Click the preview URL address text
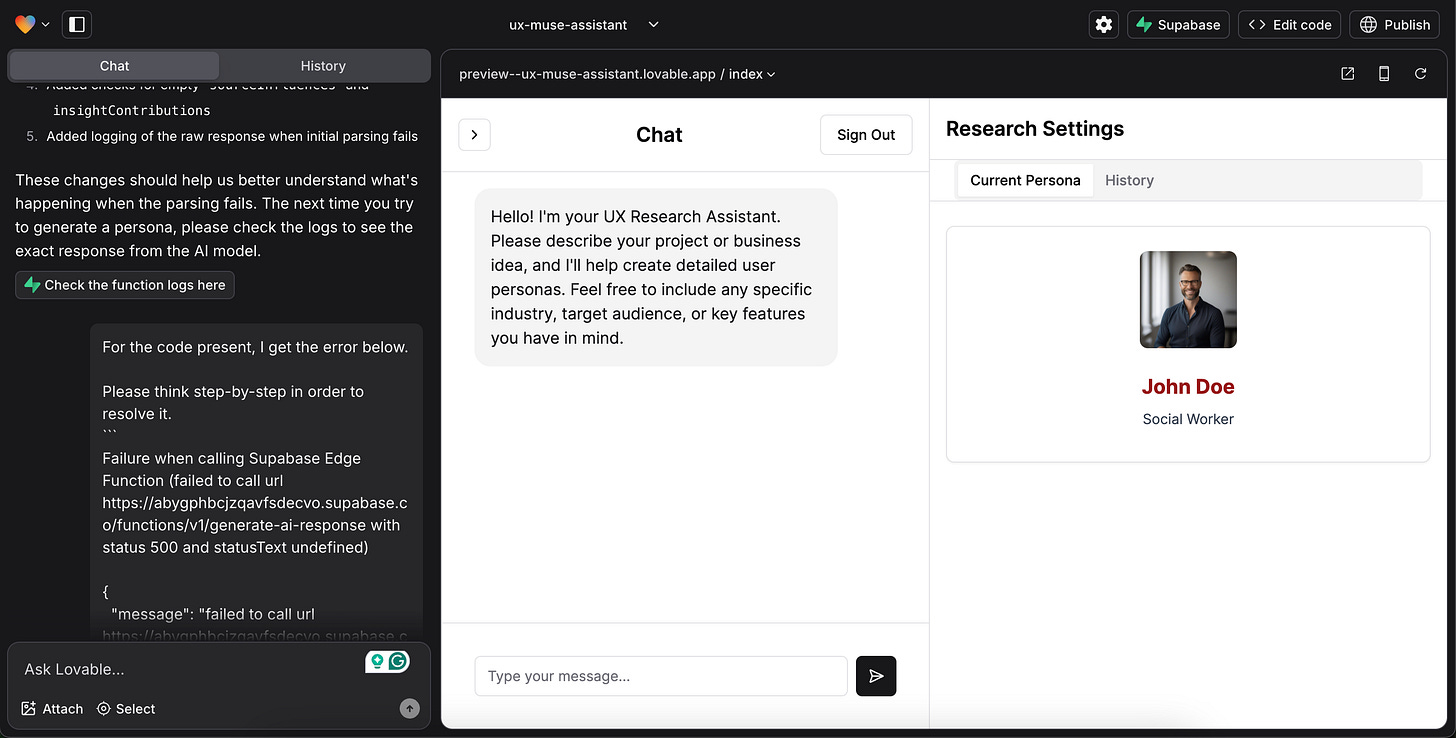1456x738 pixels. click(587, 74)
